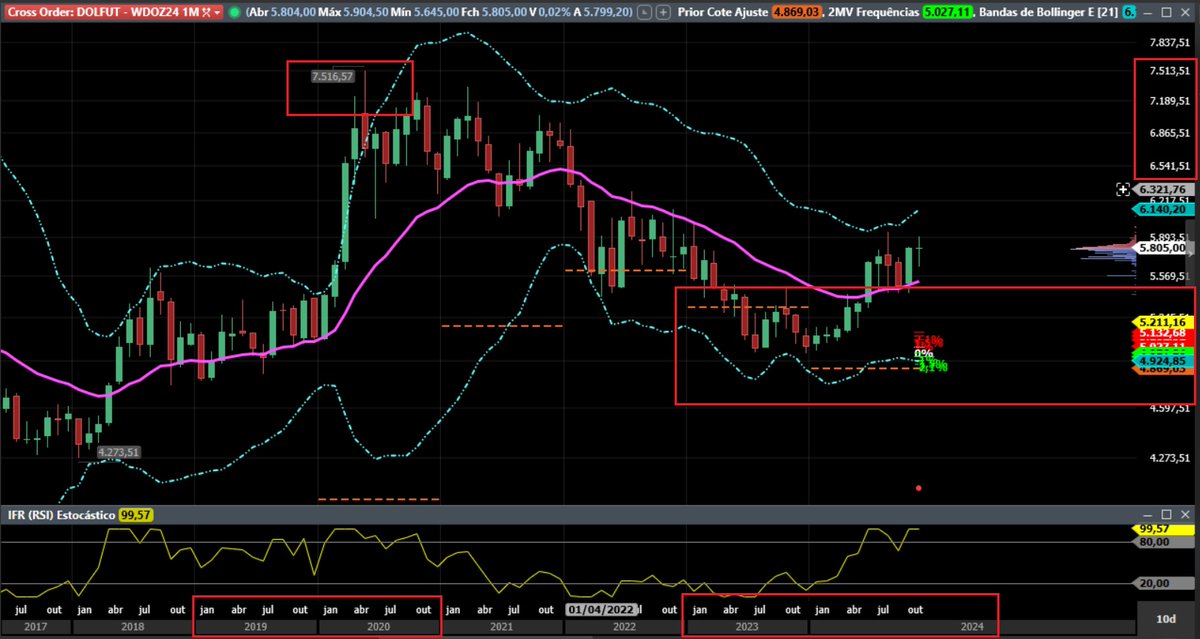Select the yellow 5.211,16 price tag

pos(1162,322)
